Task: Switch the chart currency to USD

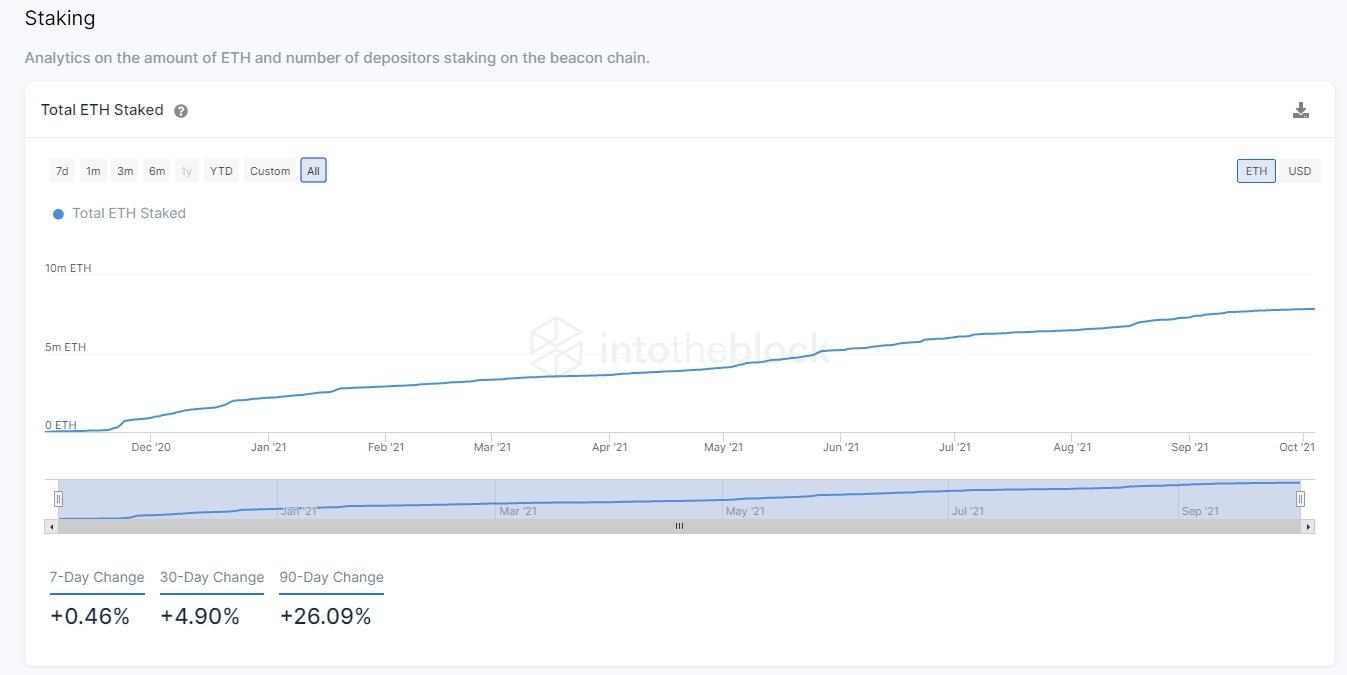Action: [x=1299, y=170]
